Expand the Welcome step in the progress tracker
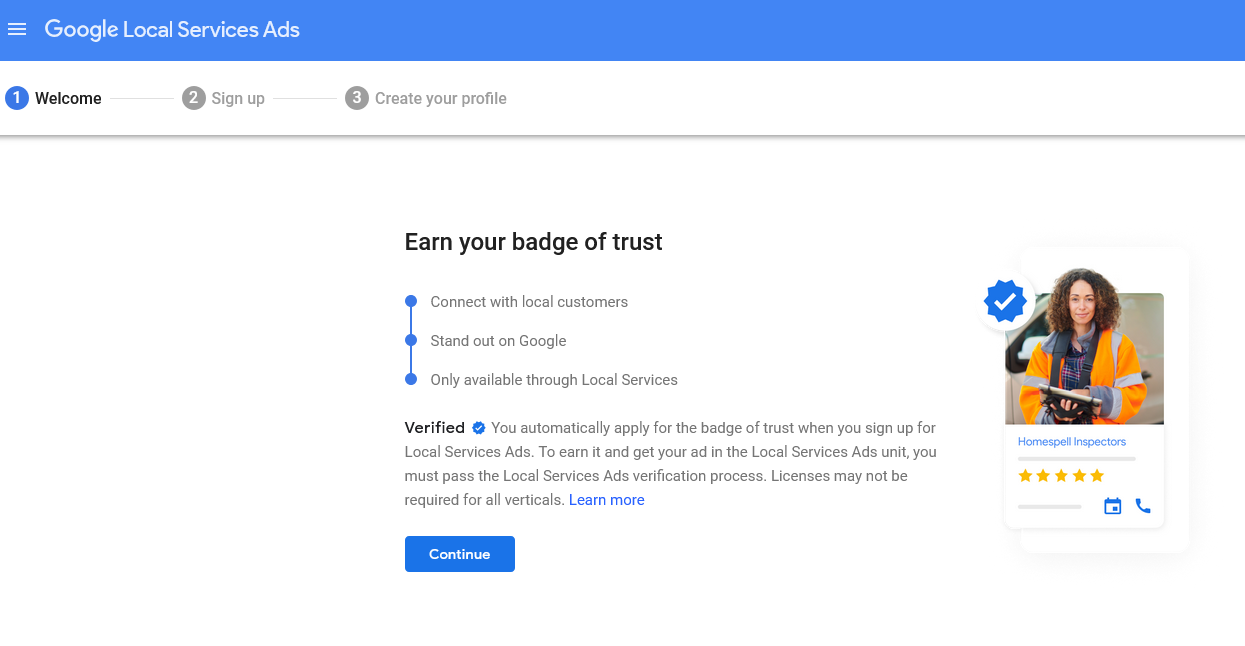 click(68, 98)
